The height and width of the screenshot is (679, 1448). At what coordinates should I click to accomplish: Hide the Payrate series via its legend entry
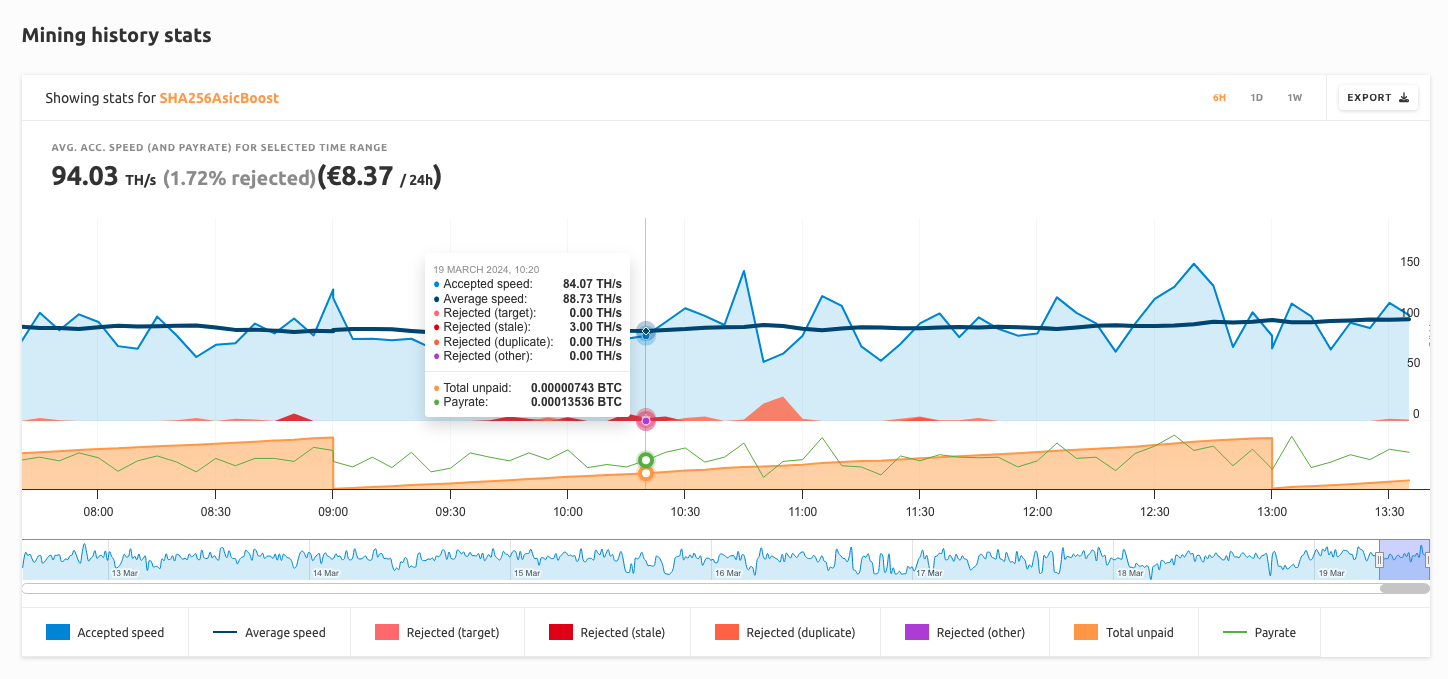1258,632
